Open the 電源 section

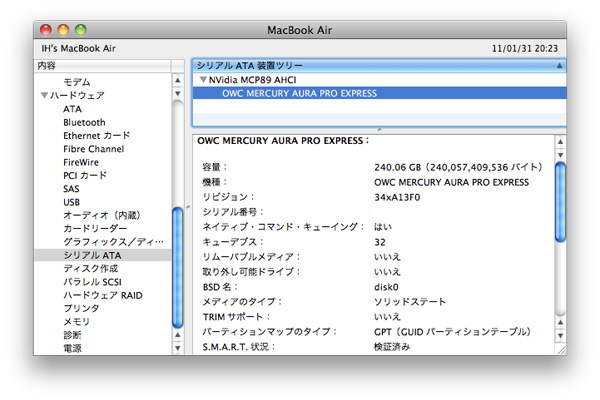[72, 348]
